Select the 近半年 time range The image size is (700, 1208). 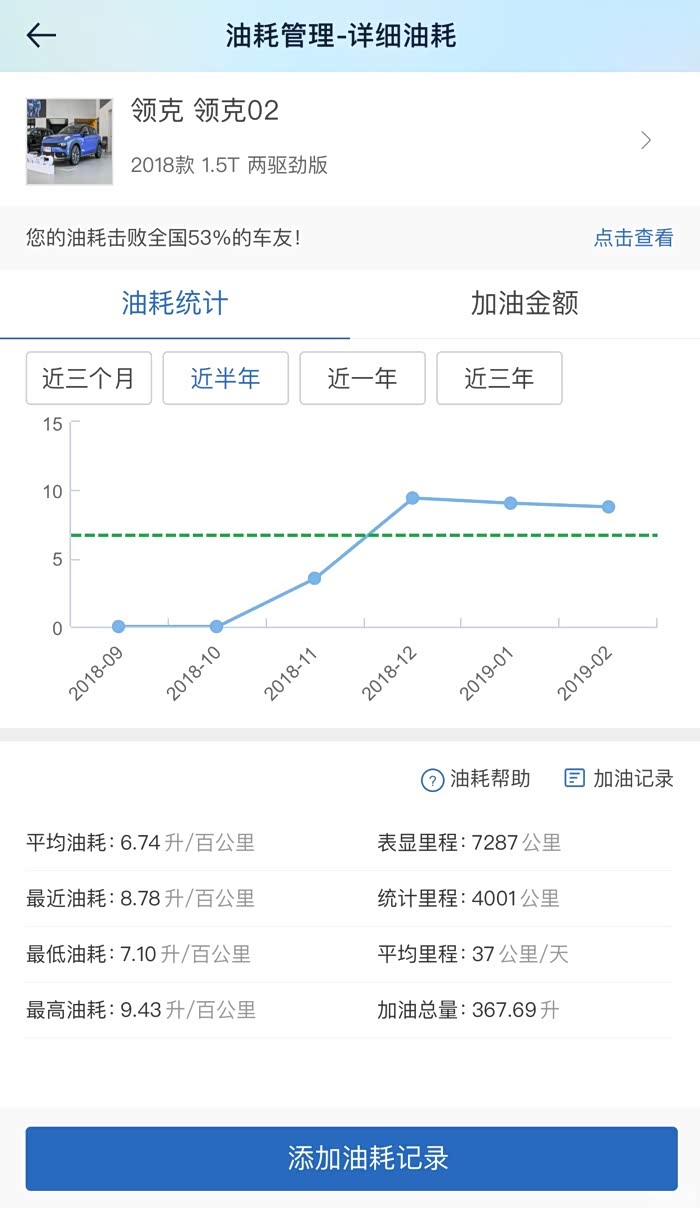point(225,378)
